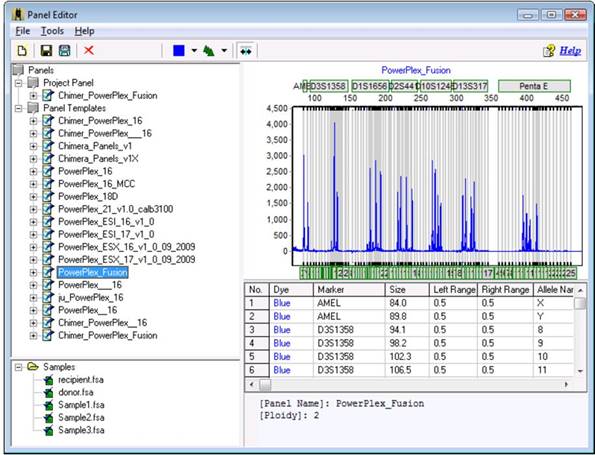Open the Help menu
The height and width of the screenshot is (455, 595).
[x=84, y=31]
